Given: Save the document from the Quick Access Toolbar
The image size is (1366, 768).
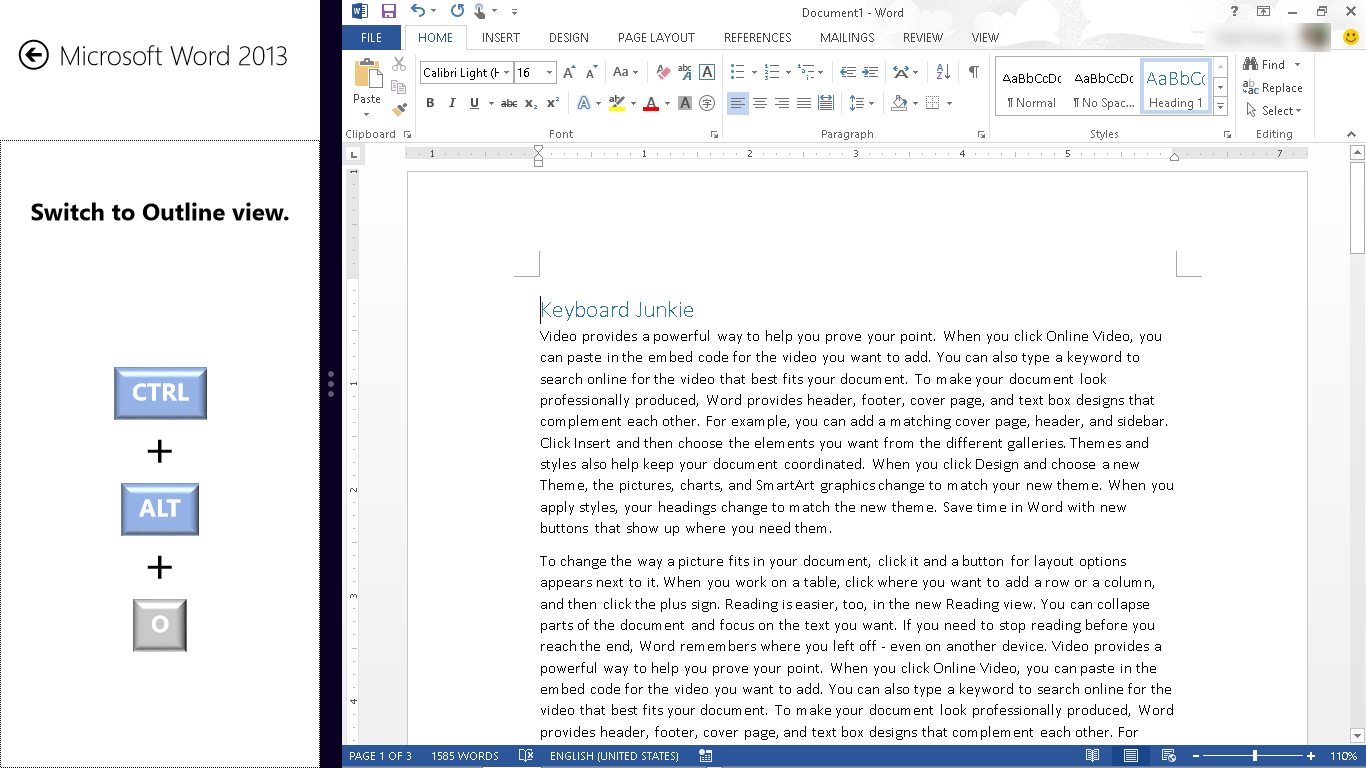Looking at the screenshot, I should pos(388,12).
